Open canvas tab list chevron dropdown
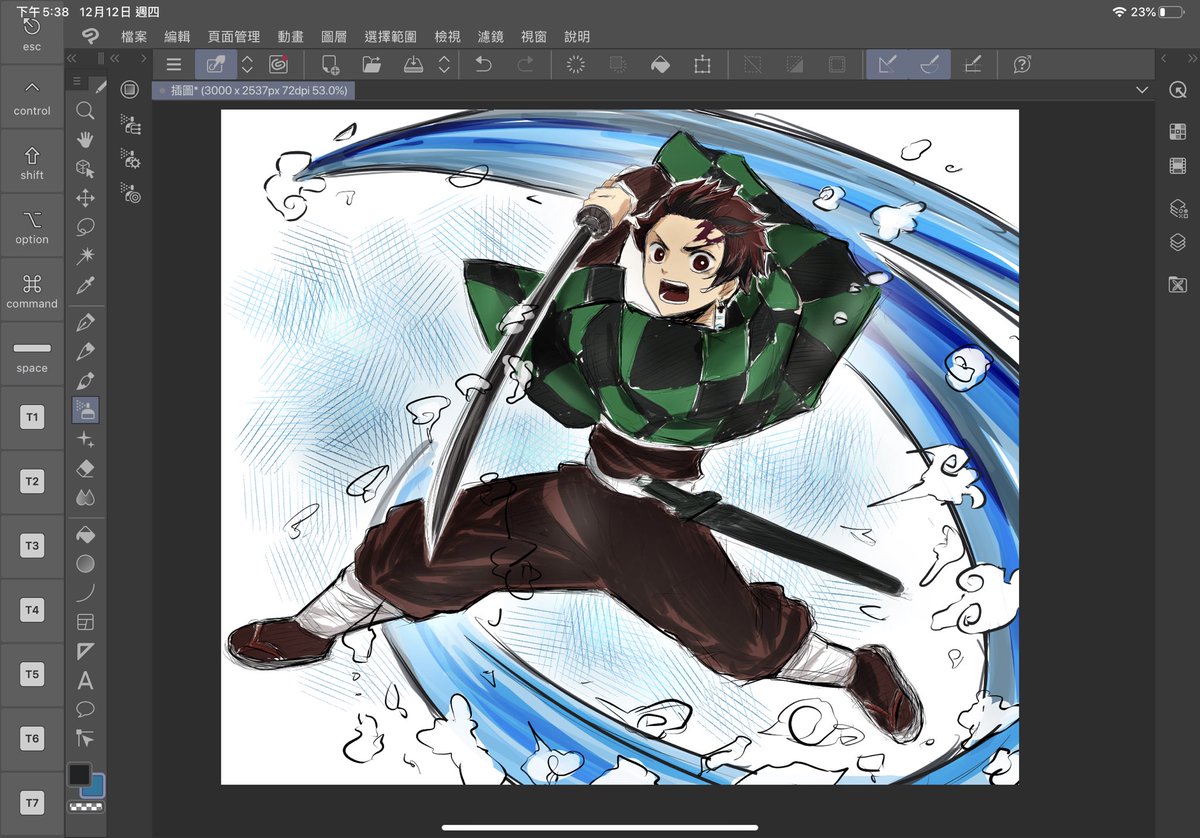Screen dimensions: 1200x838 click(1143, 90)
